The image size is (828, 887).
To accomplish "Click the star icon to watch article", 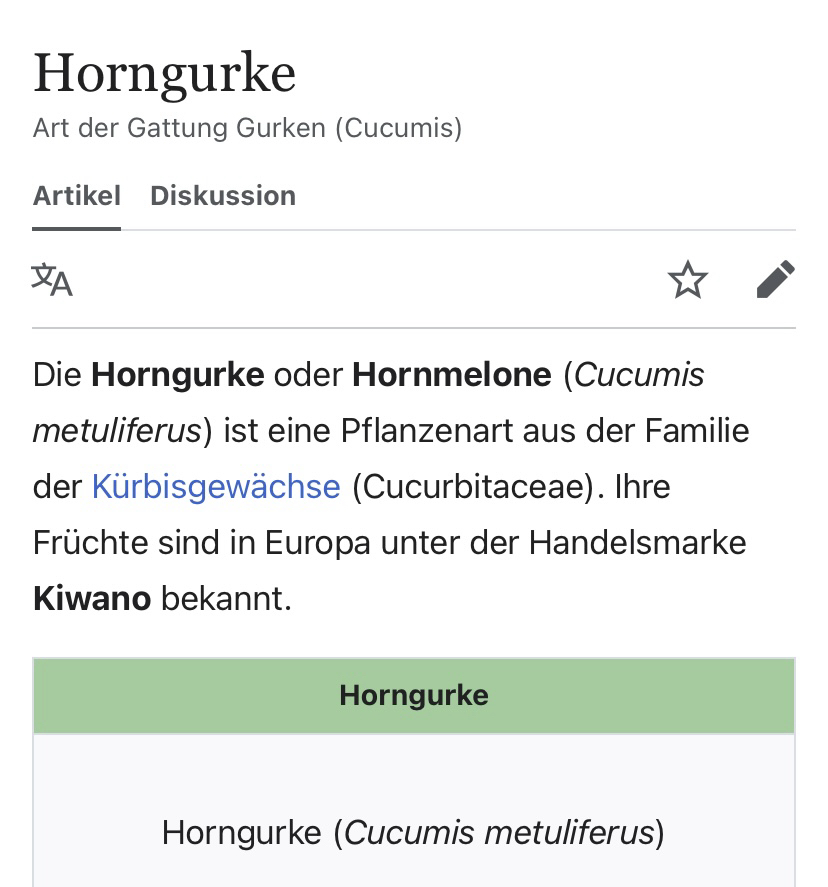I will pos(688,280).
